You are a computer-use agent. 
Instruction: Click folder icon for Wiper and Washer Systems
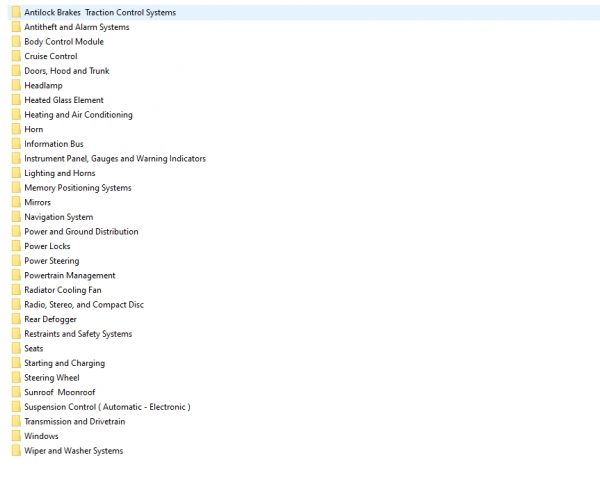[x=16, y=451]
